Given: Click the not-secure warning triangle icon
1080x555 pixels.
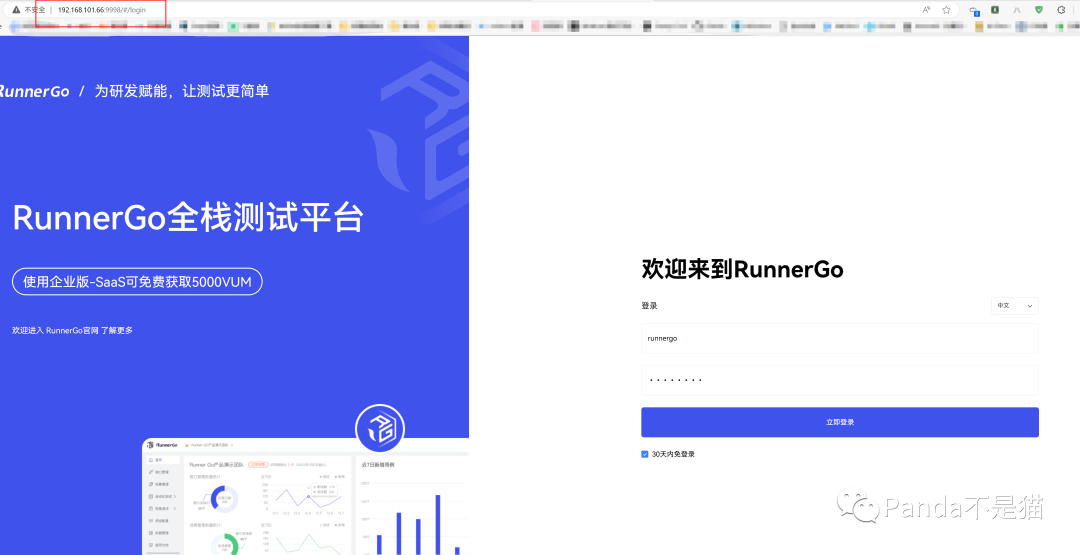Looking at the screenshot, I should pos(16,10).
